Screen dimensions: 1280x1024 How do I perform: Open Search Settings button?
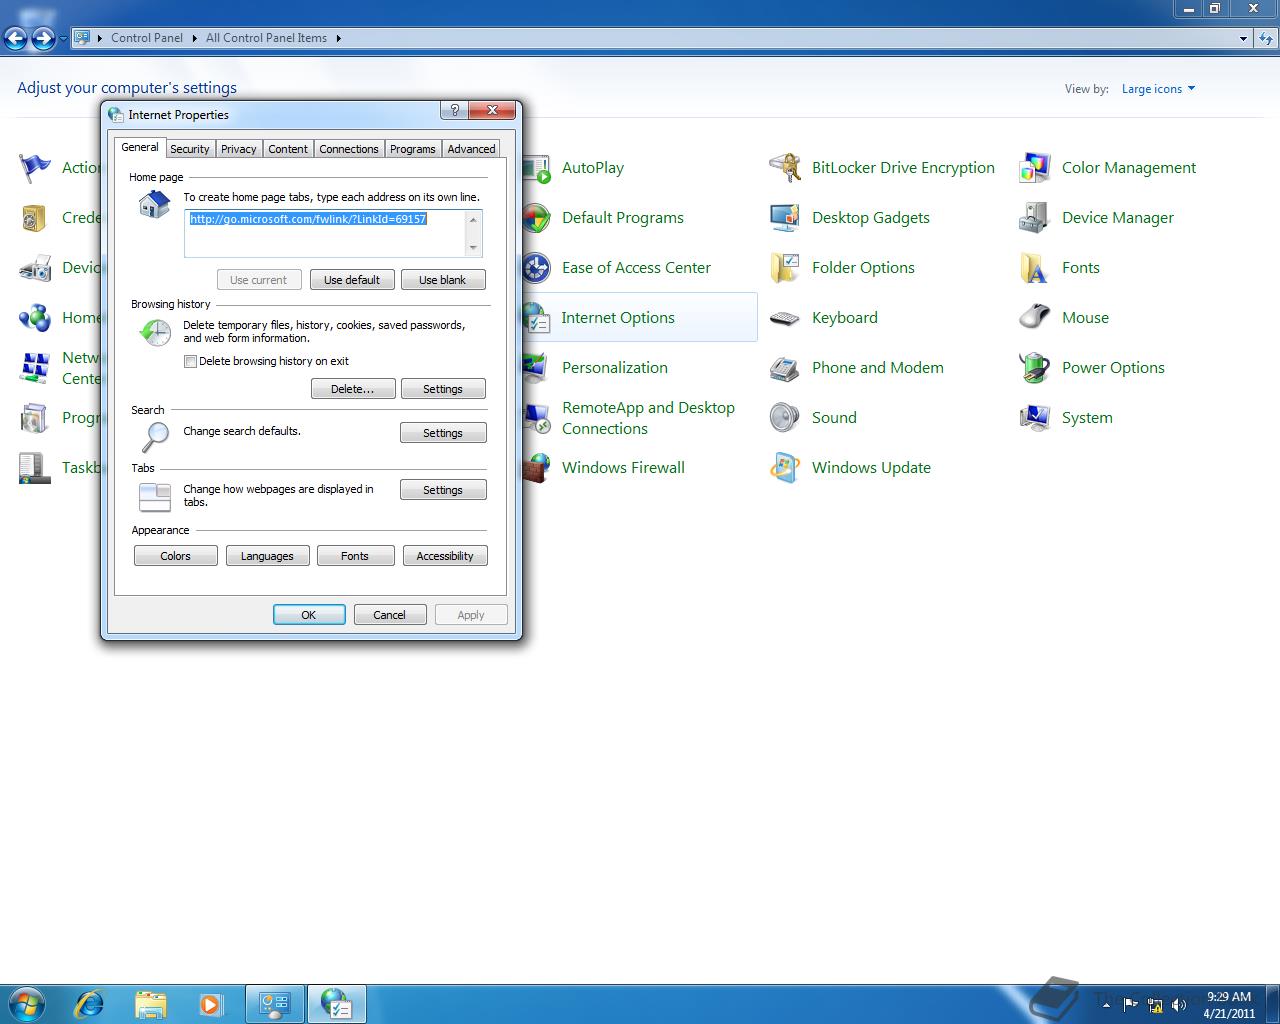point(443,433)
